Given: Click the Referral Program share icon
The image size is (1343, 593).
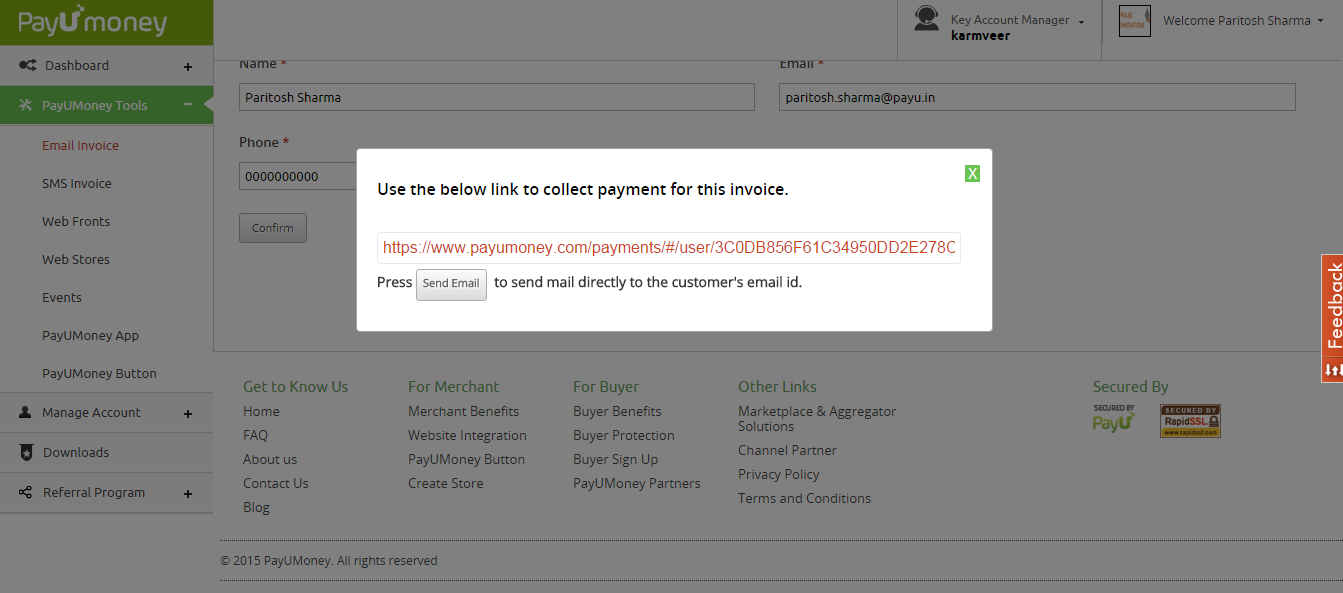Looking at the screenshot, I should pos(23,492).
